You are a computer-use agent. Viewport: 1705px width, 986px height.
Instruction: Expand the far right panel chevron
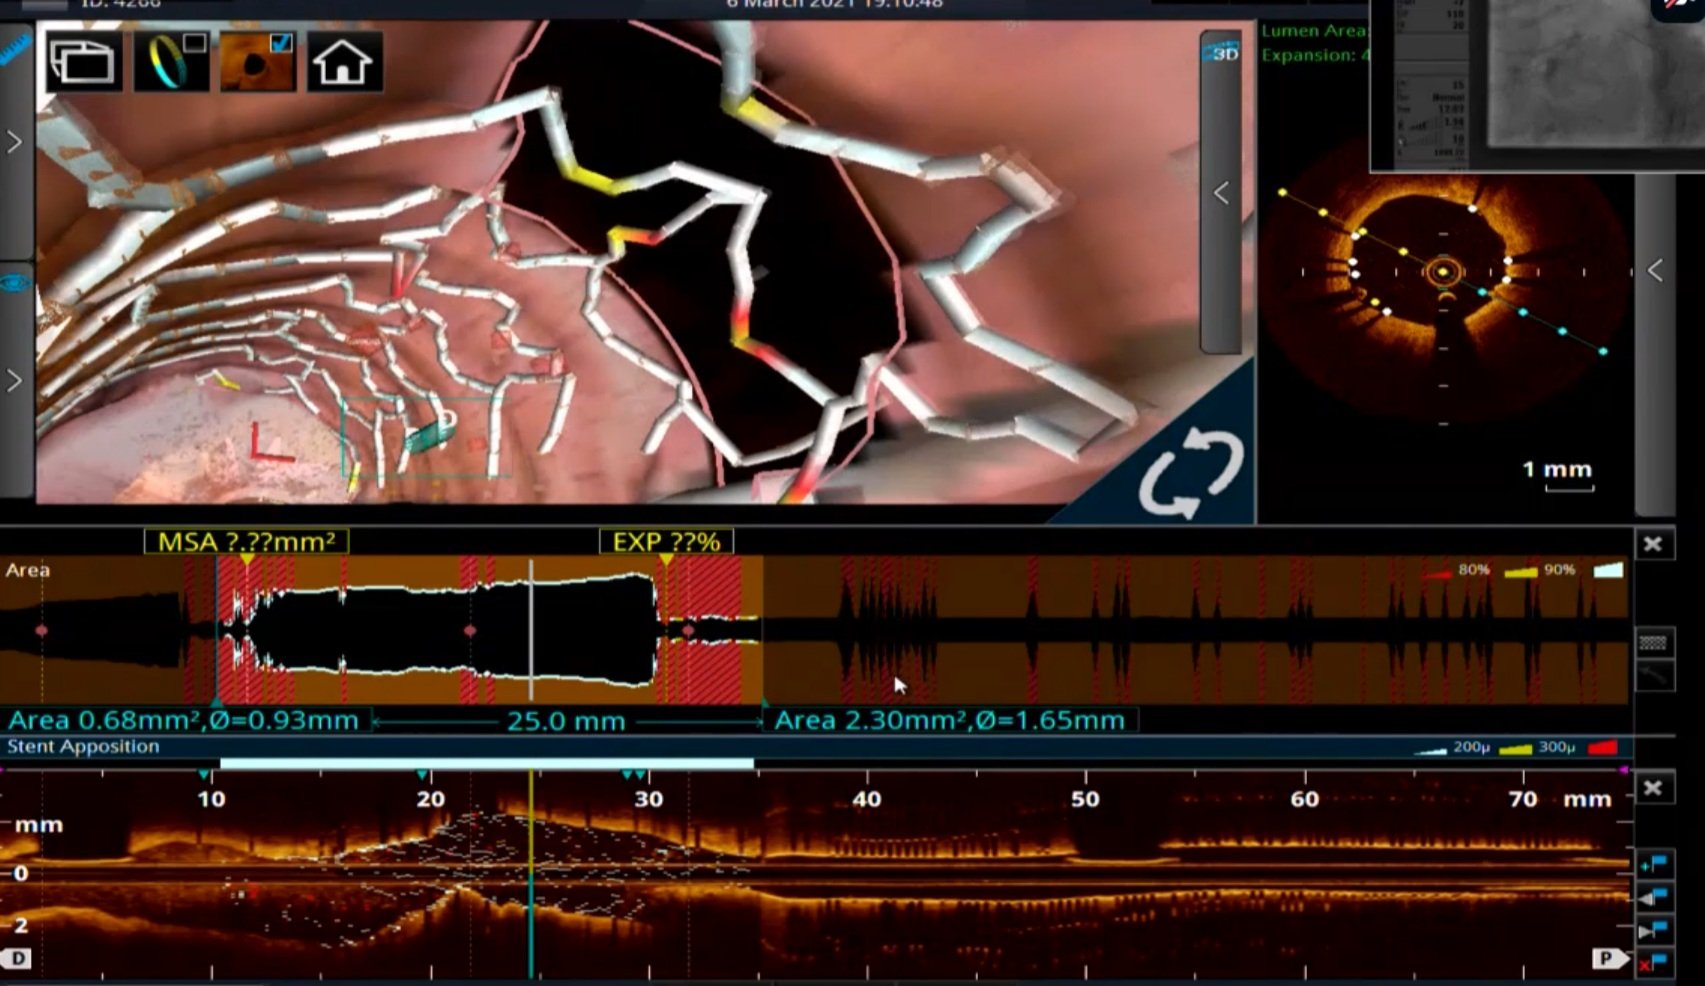(1655, 270)
